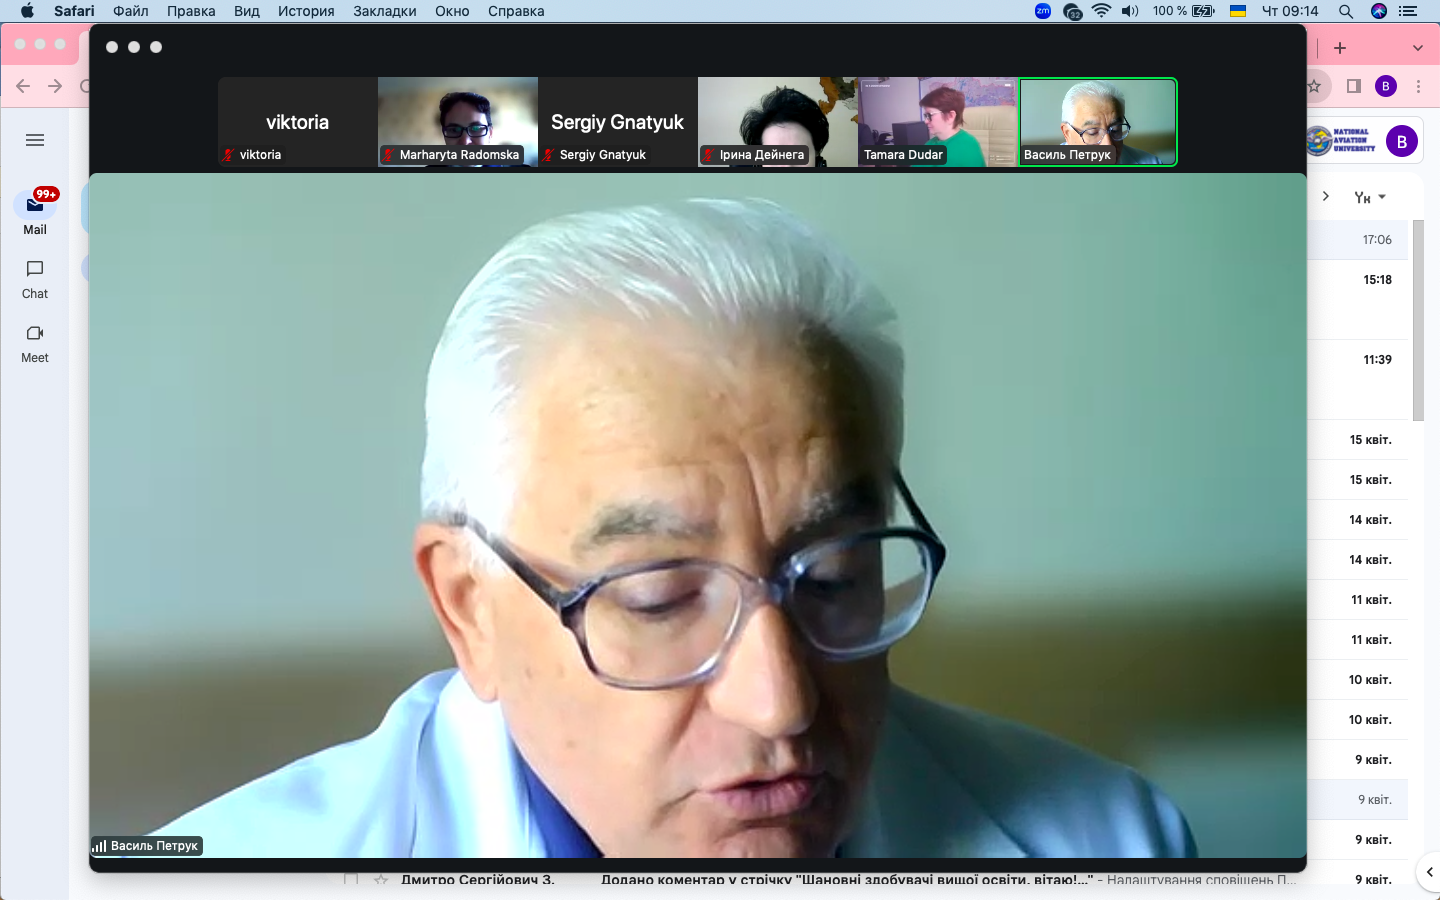Click Ірина Дейнега's muted microphone icon

point(709,155)
